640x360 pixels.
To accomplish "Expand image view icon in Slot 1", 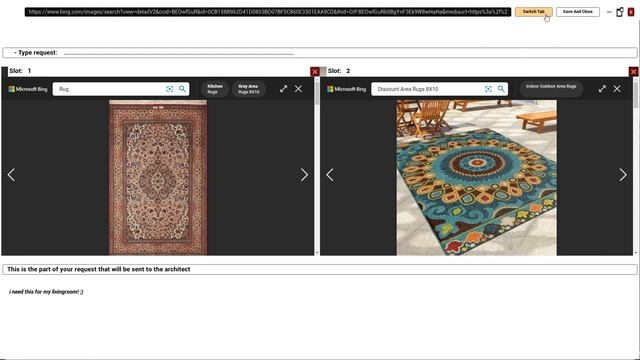I will pos(283,89).
